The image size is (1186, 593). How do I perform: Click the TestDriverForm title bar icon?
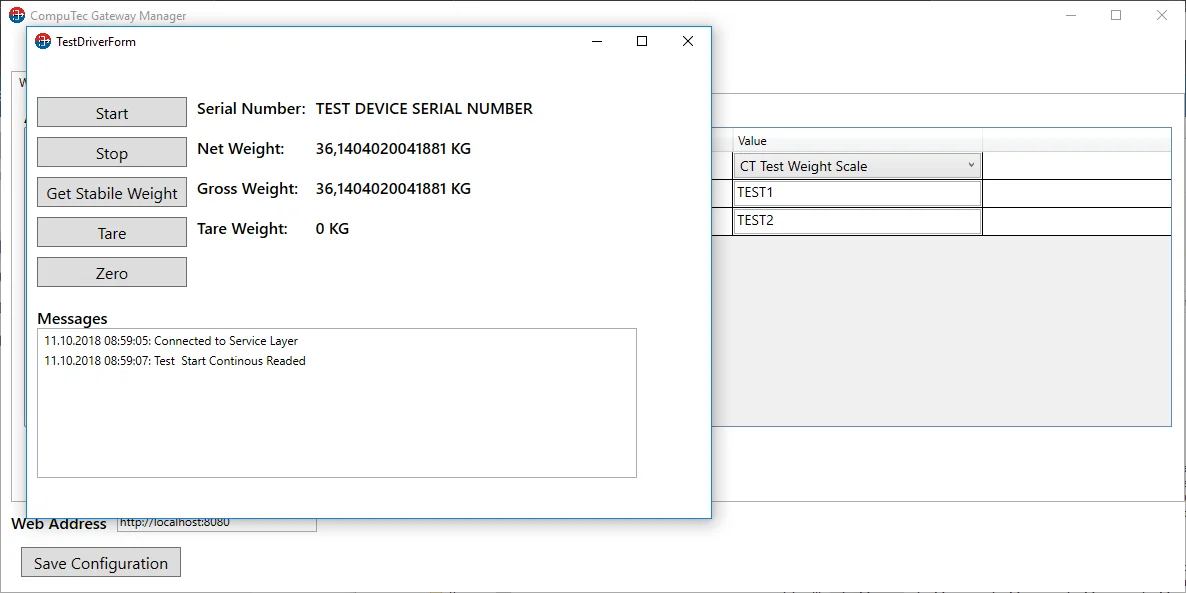42,42
